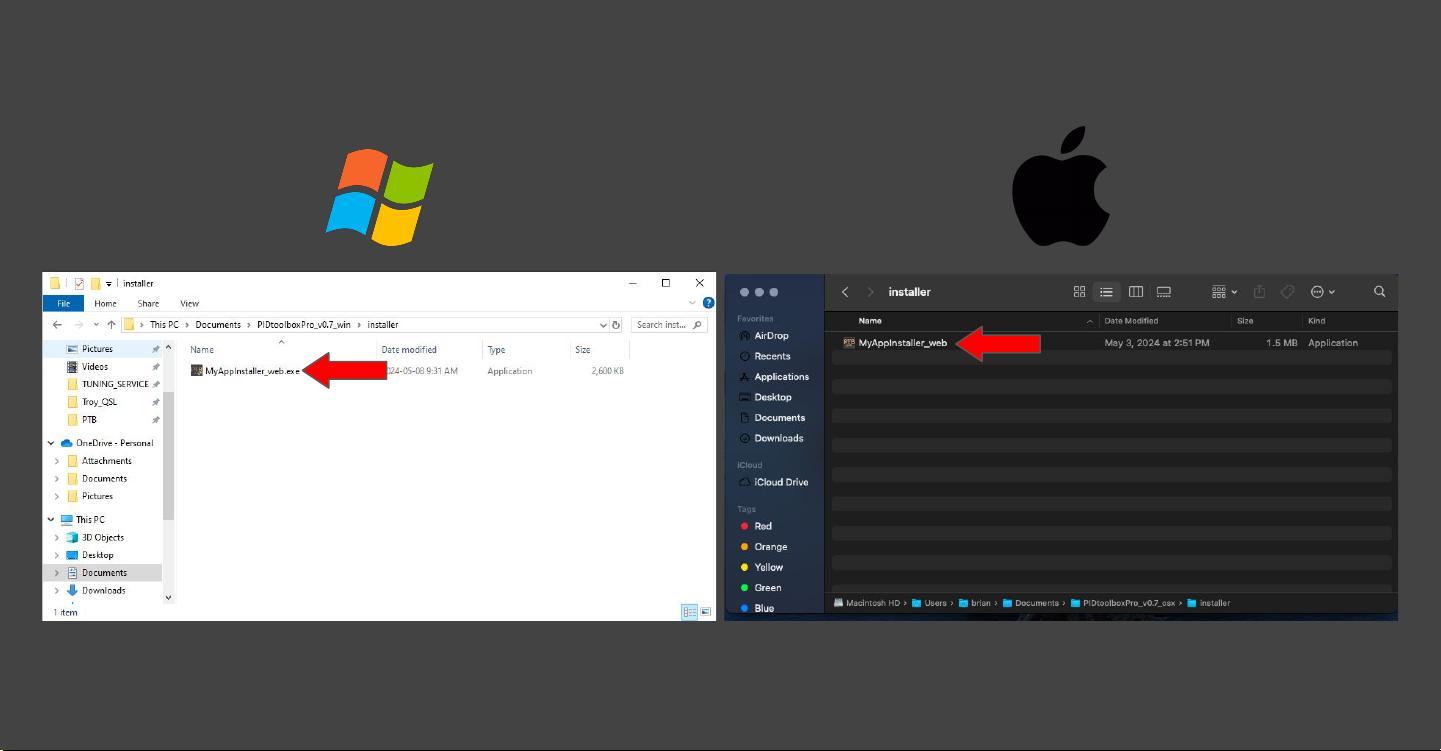Expand the more actions menu in Finder
Viewport: 1441px width, 751px height.
pos(1322,291)
